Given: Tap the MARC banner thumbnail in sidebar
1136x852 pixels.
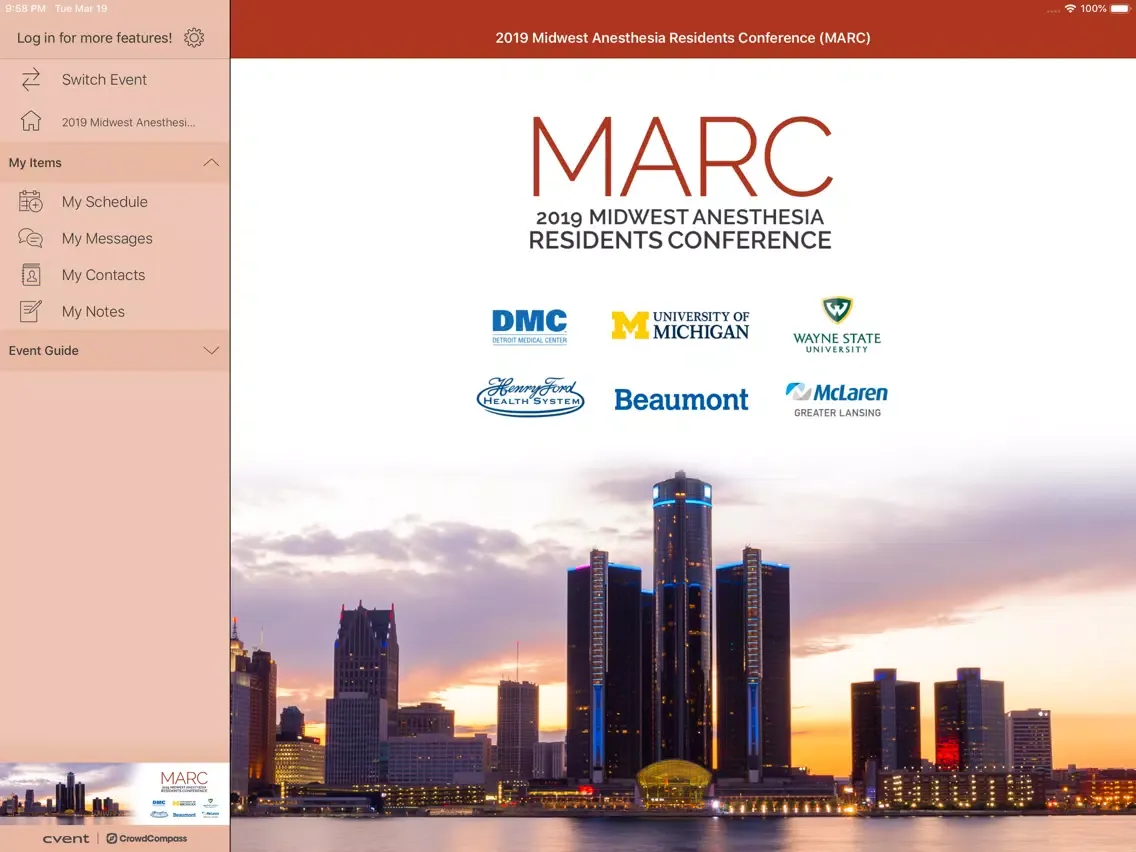Looking at the screenshot, I should [114, 793].
